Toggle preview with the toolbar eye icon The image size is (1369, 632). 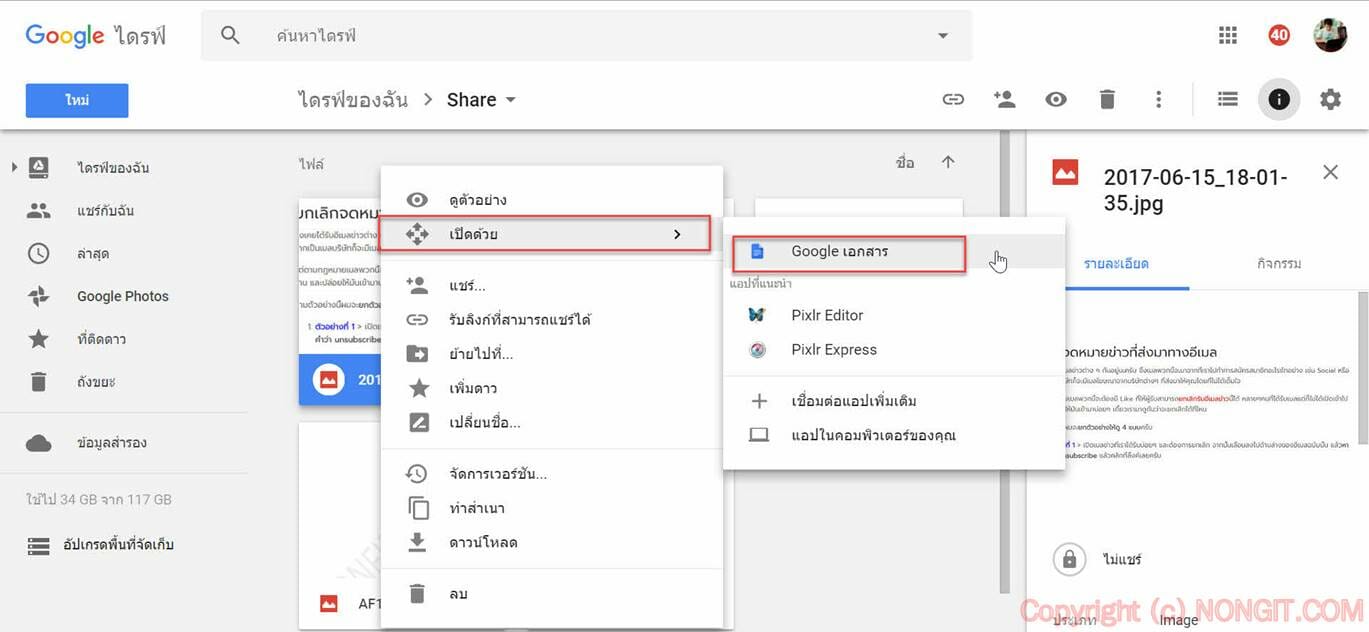pos(1056,99)
